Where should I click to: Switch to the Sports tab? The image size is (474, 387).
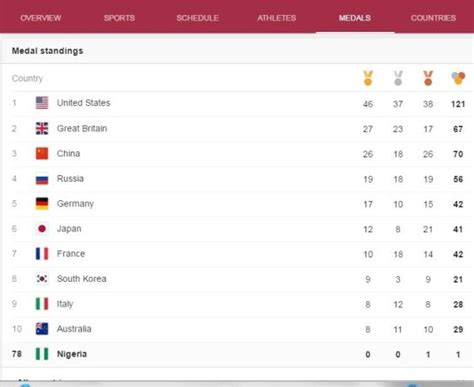point(119,18)
